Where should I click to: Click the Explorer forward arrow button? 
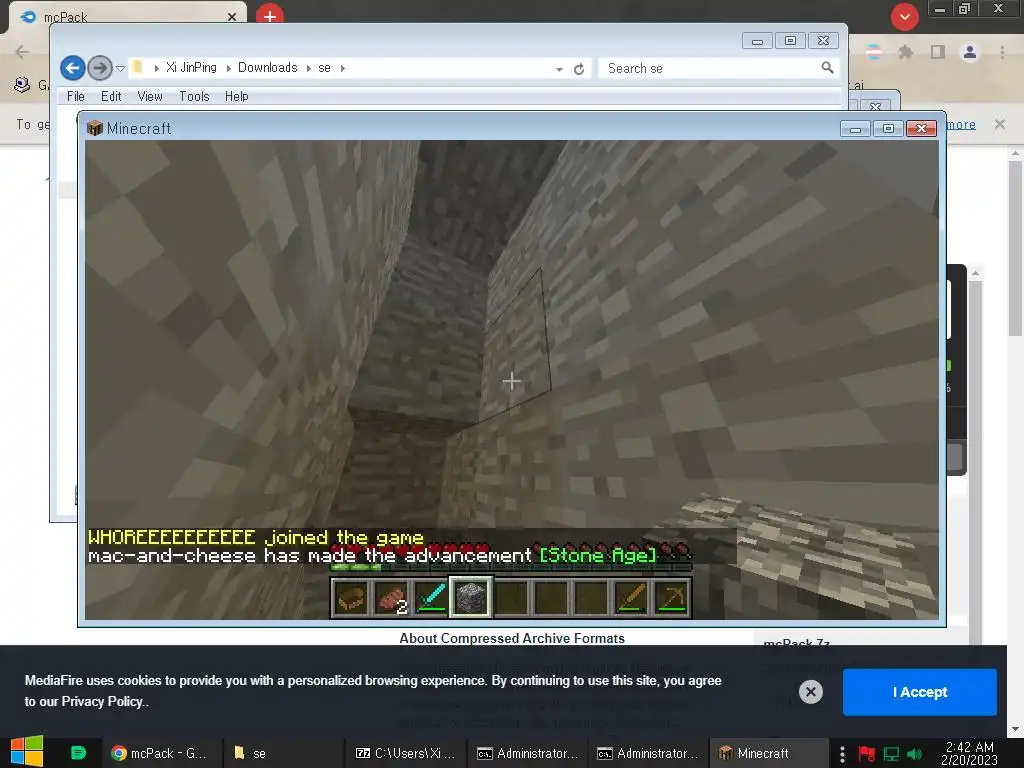click(99, 67)
